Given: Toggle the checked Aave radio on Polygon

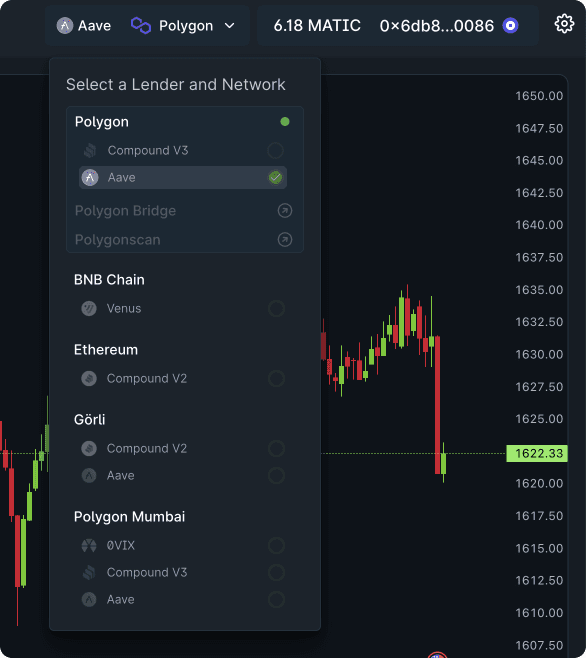Looking at the screenshot, I should tap(275, 177).
